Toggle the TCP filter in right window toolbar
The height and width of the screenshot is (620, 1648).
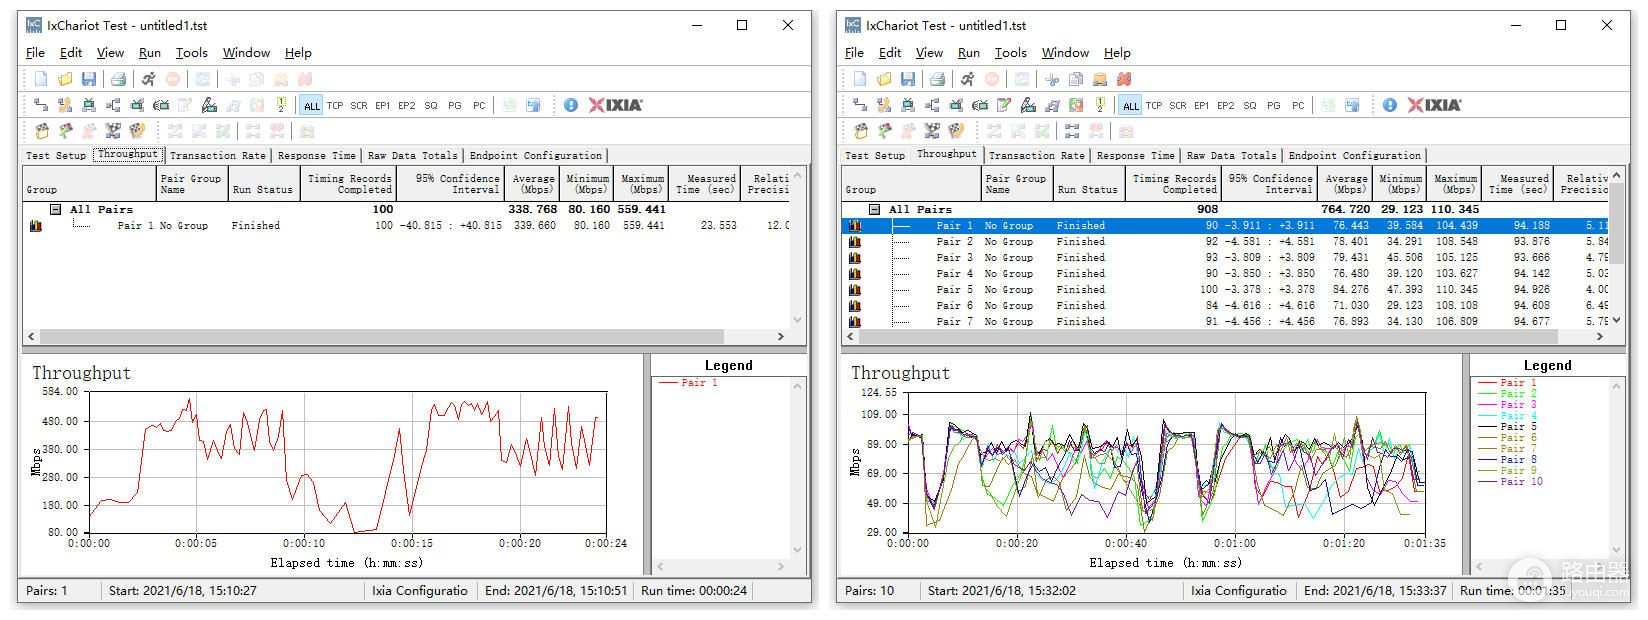(x=1154, y=106)
